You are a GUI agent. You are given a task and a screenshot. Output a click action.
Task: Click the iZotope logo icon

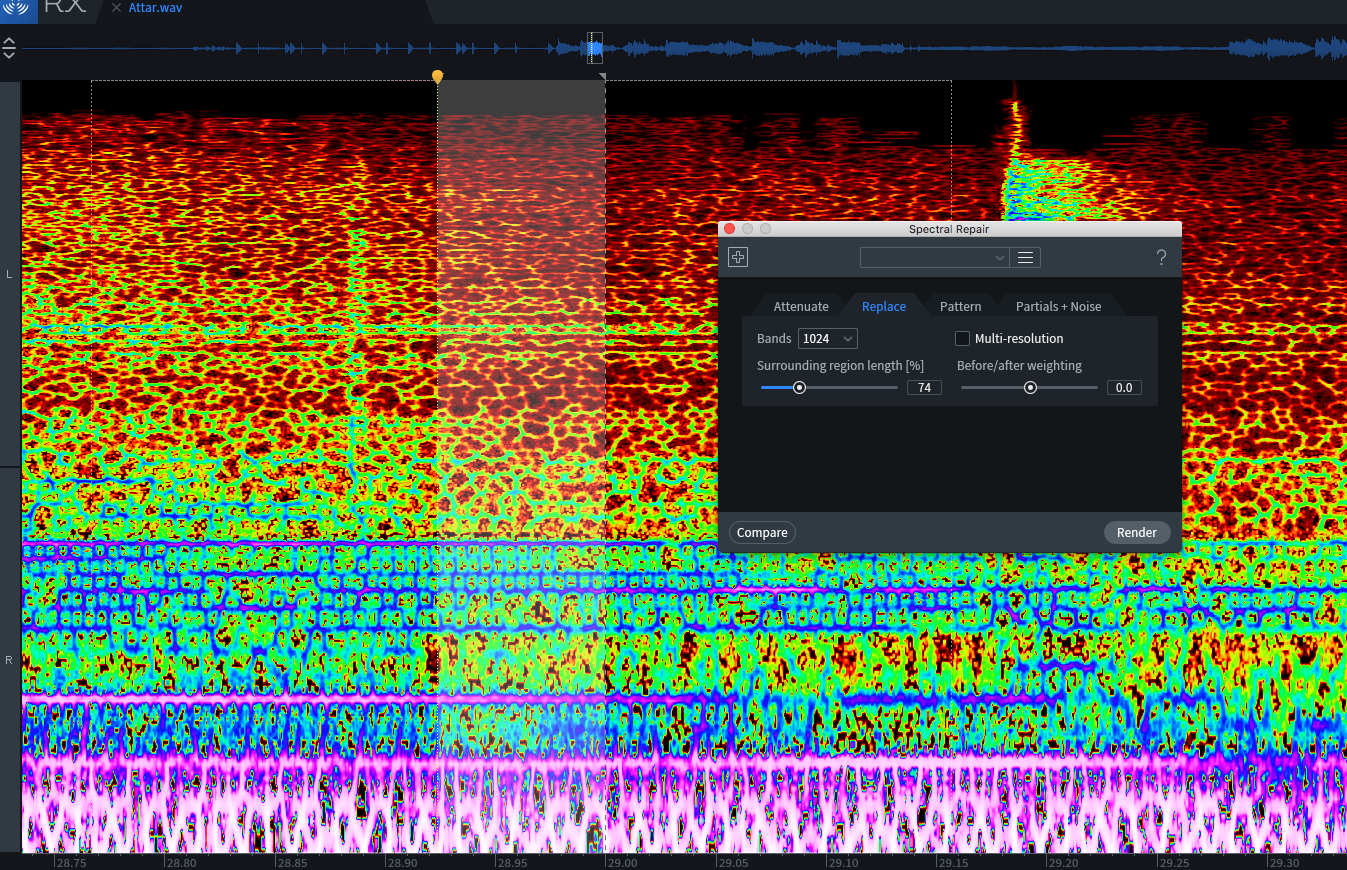pos(18,8)
